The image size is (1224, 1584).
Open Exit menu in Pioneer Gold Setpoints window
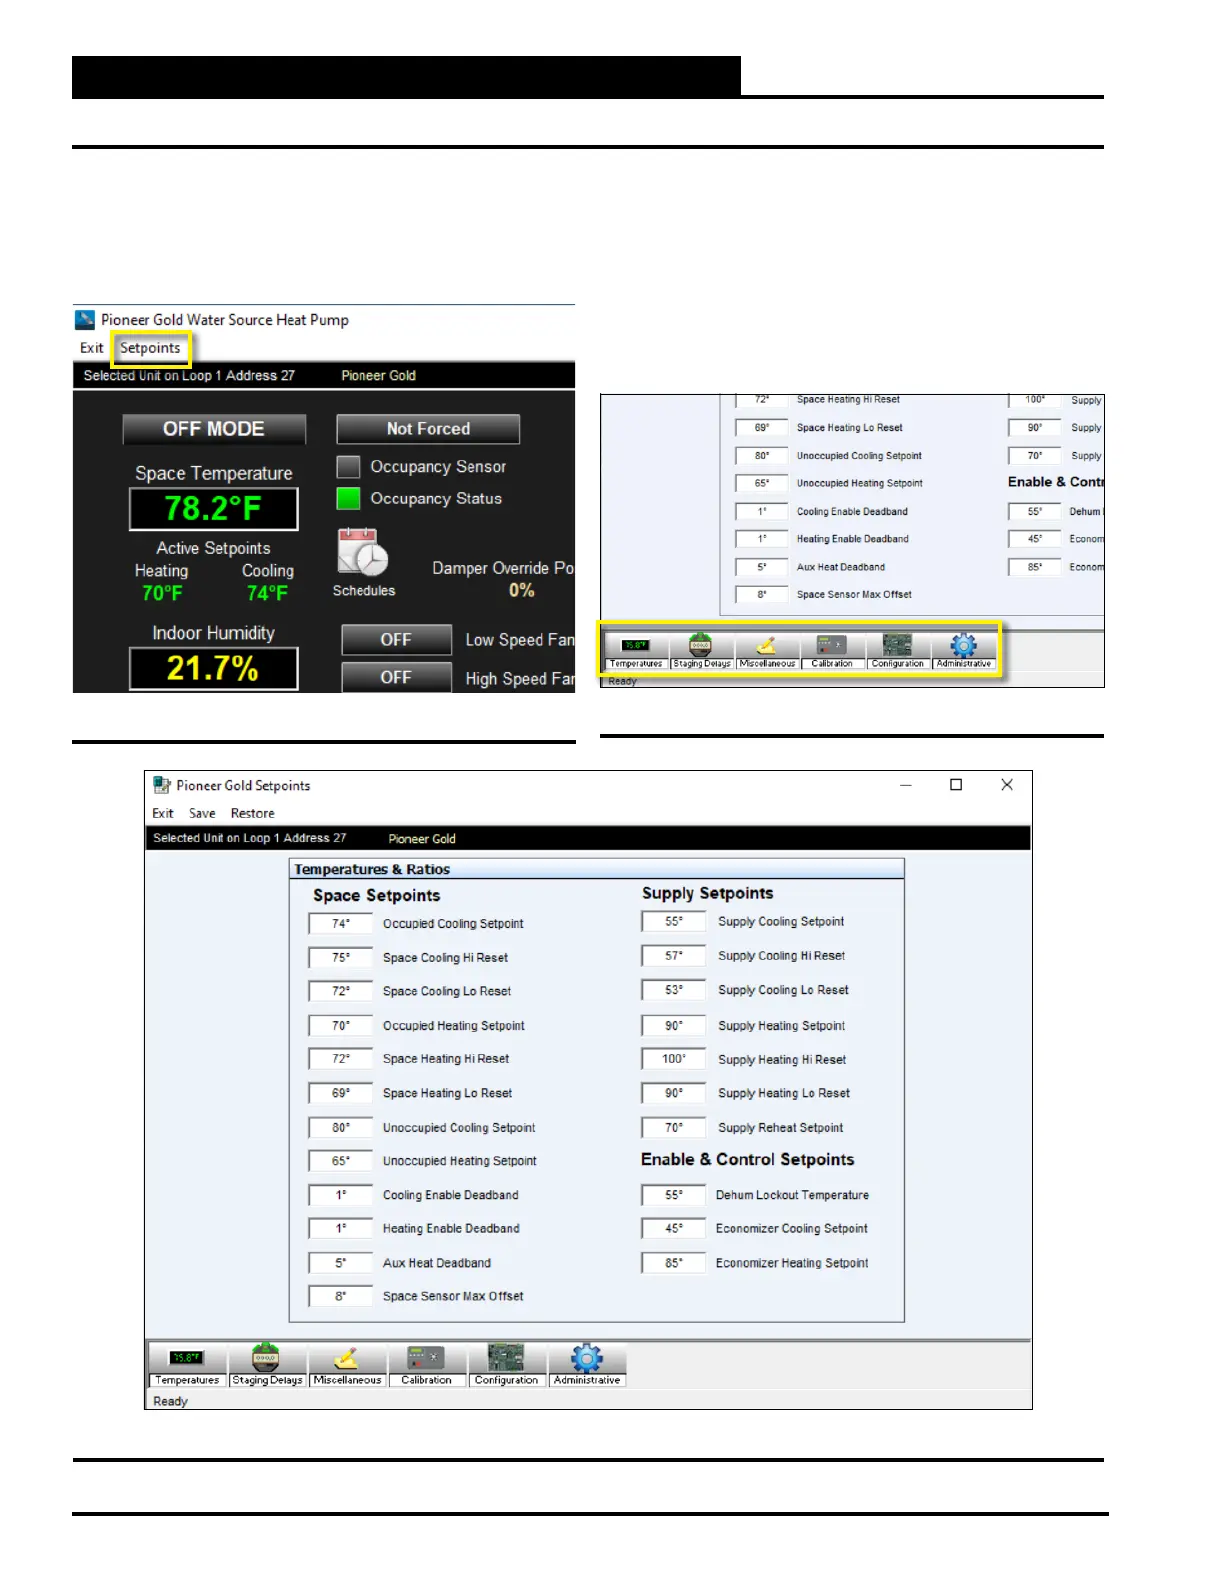[x=163, y=814]
